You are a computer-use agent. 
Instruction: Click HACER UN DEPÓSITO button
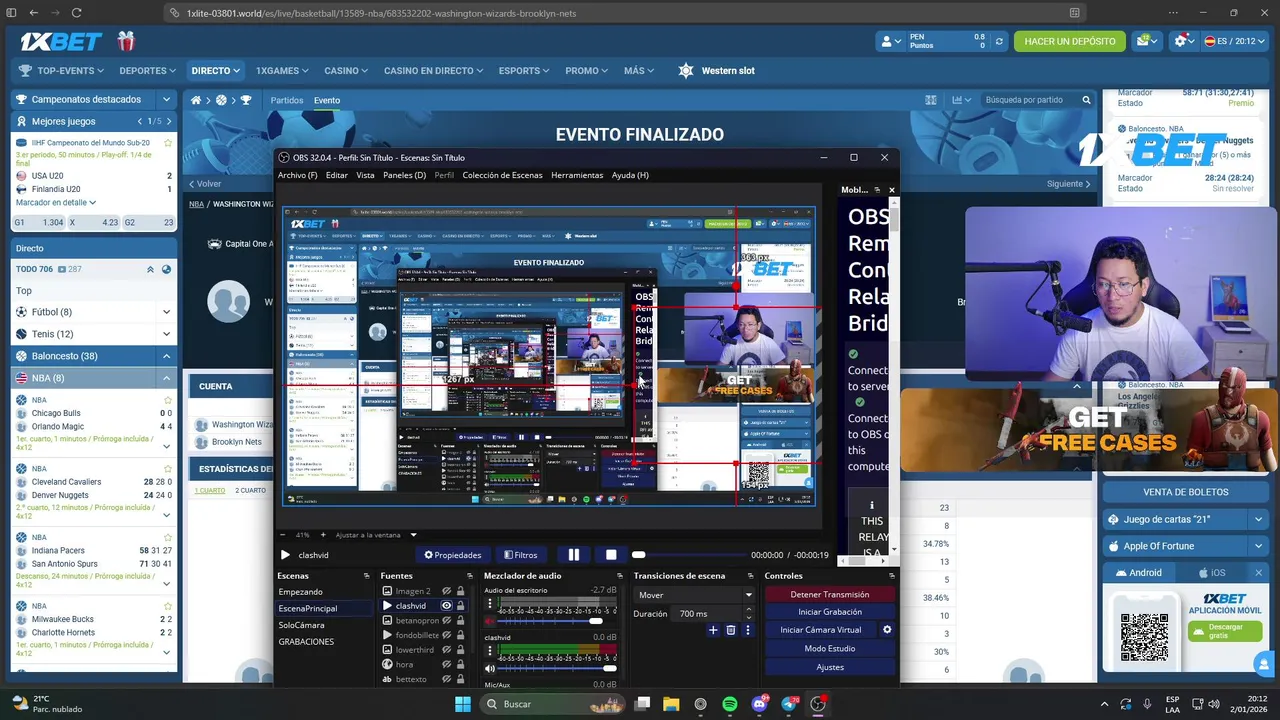[1070, 41]
